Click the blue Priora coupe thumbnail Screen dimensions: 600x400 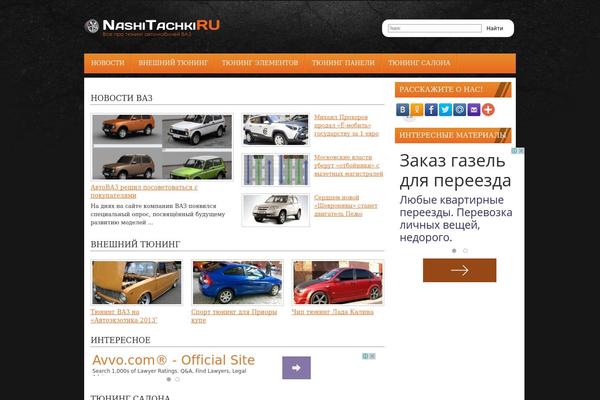237,282
